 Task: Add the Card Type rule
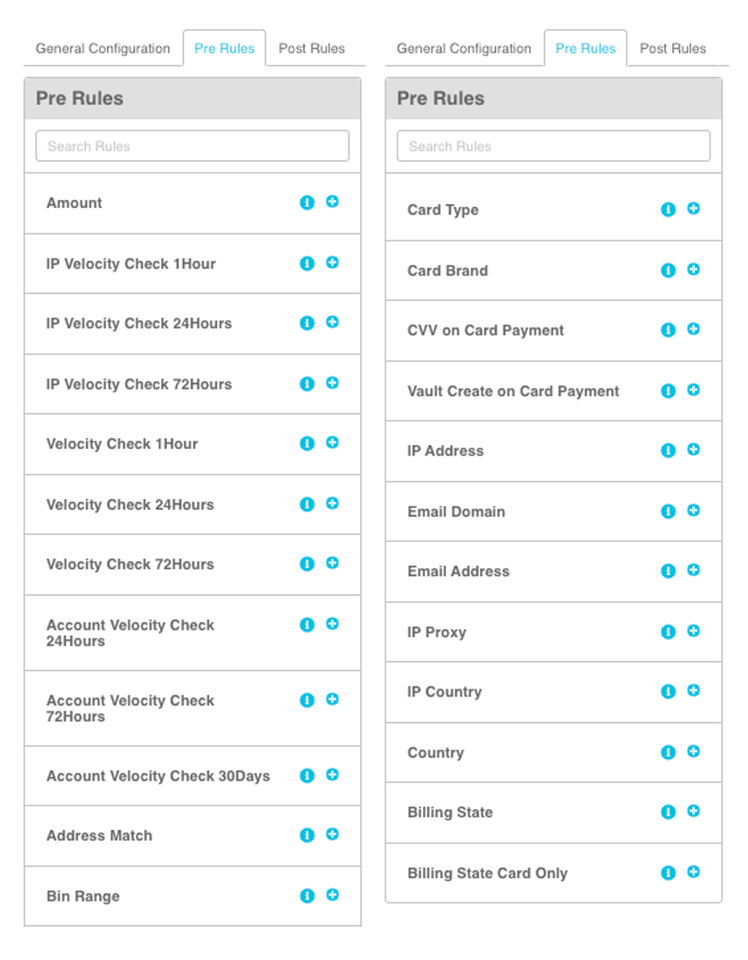[x=694, y=208]
